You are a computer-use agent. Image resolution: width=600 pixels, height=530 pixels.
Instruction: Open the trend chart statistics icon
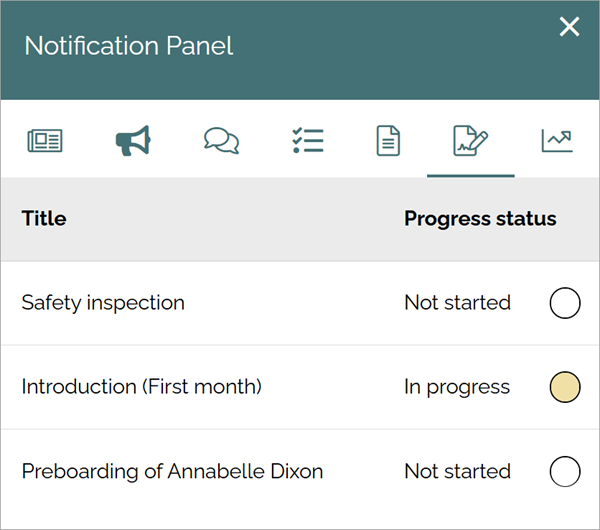click(557, 141)
